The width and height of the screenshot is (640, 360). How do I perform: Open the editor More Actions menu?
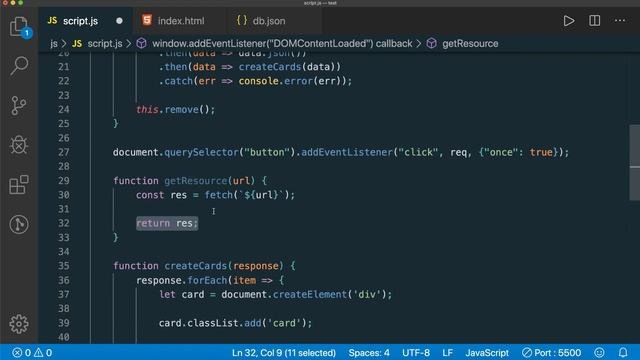pyautogui.click(x=620, y=20)
